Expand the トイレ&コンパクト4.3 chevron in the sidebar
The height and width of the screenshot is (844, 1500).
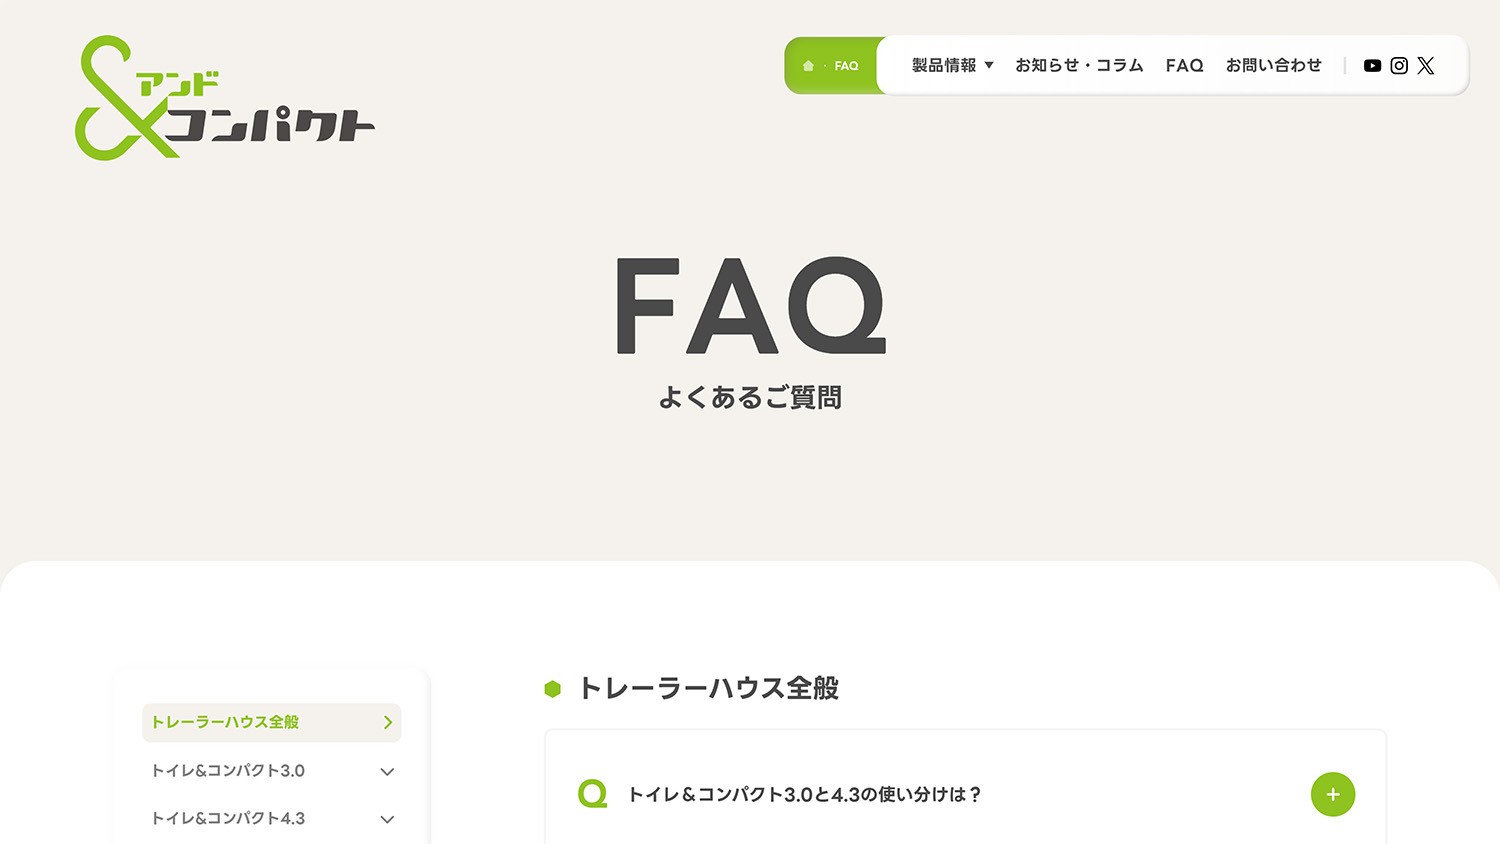click(x=387, y=820)
